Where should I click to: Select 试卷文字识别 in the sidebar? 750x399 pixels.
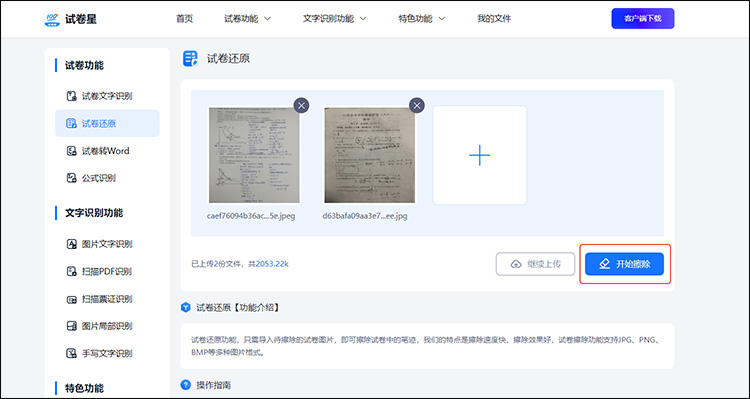[107, 96]
